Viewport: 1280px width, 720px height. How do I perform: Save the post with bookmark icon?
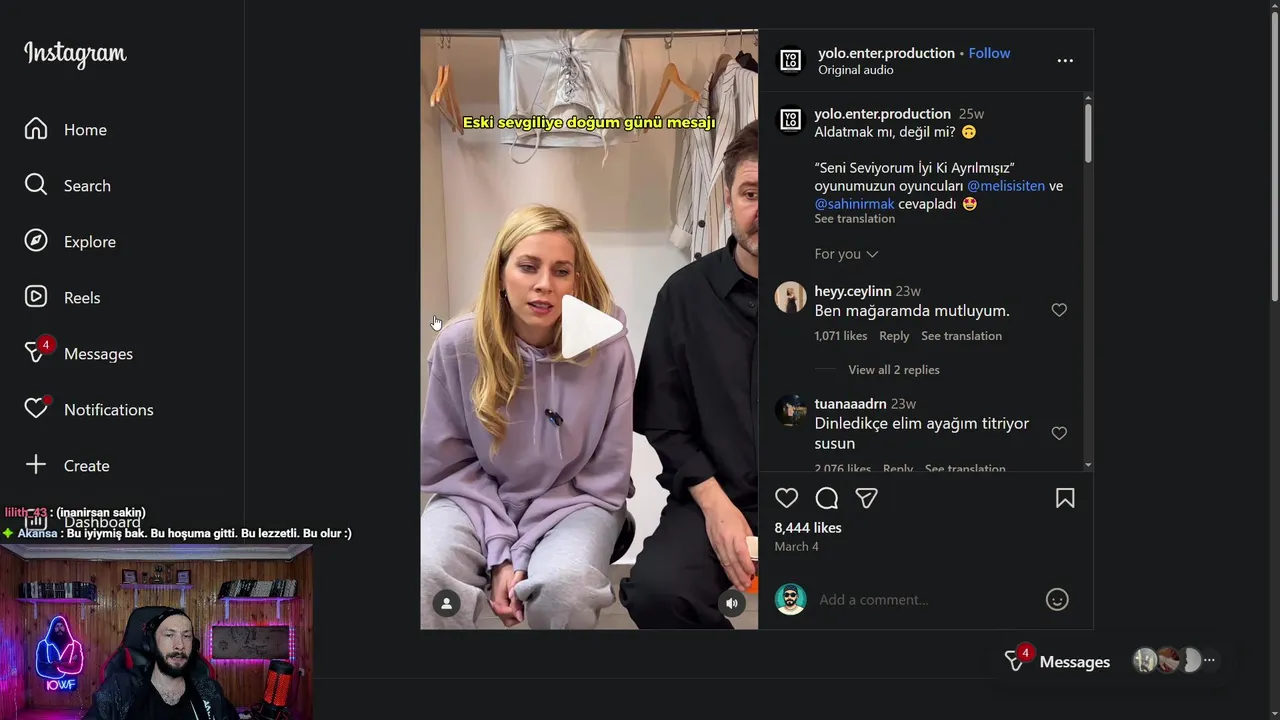(x=1065, y=498)
